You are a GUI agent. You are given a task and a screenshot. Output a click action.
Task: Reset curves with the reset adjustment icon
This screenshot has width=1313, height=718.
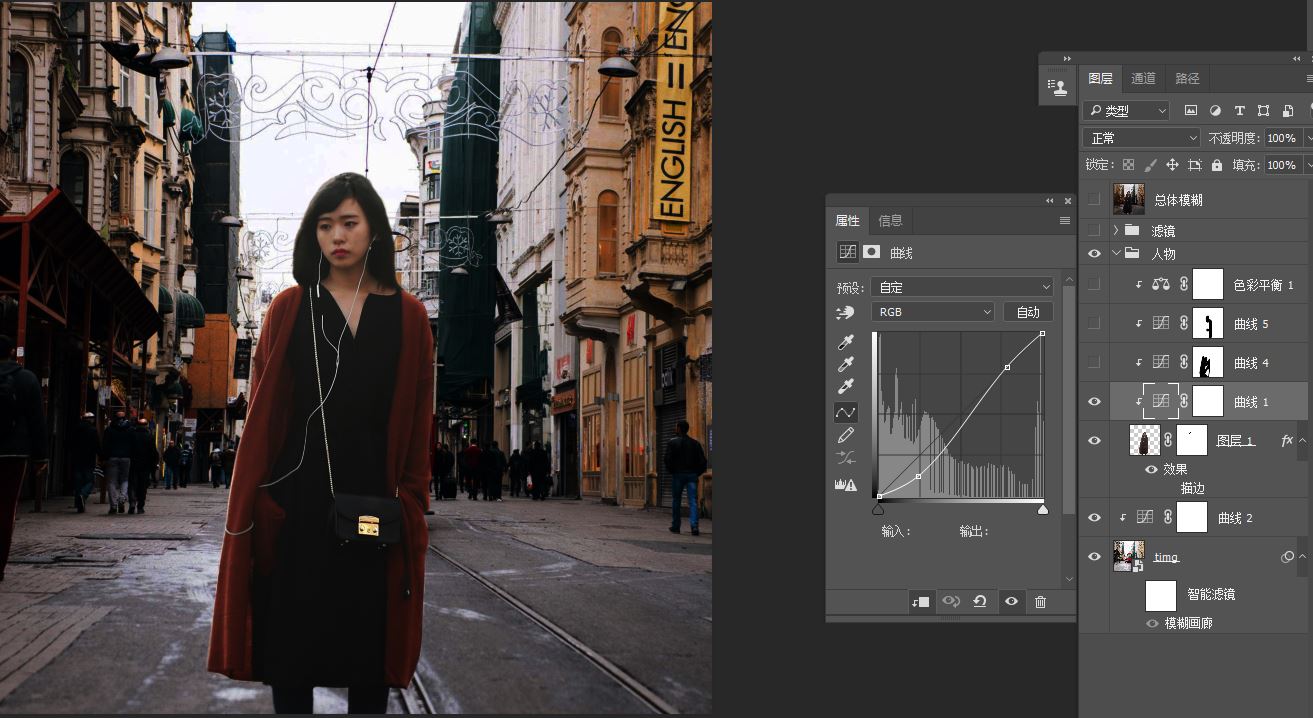[980, 601]
